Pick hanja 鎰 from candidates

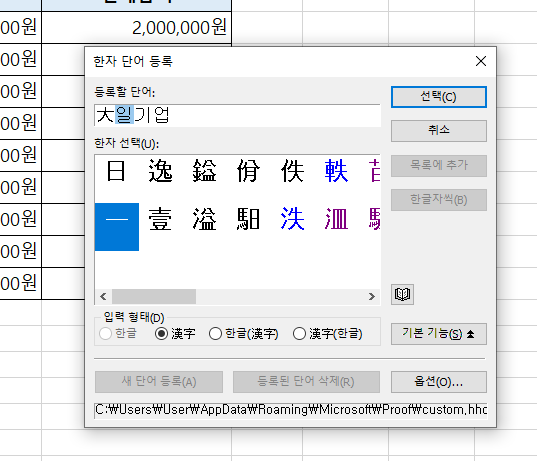pos(204,171)
